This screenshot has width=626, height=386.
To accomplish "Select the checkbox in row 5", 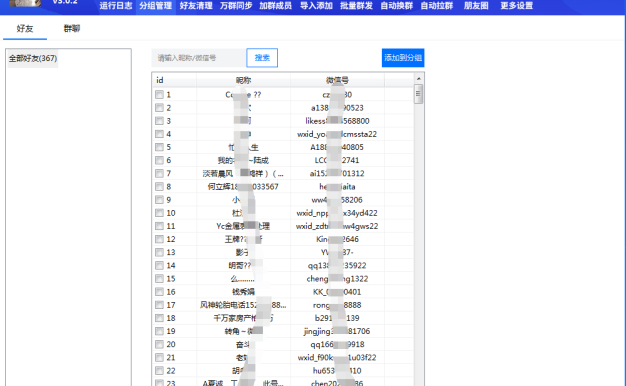I will coord(159,147).
